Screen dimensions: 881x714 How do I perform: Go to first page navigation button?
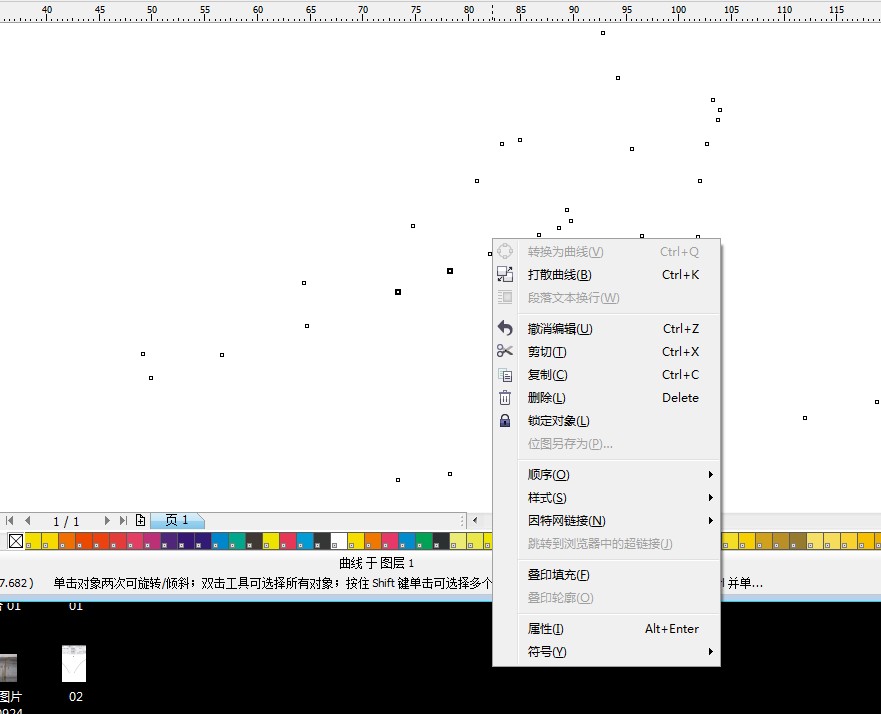[10, 521]
